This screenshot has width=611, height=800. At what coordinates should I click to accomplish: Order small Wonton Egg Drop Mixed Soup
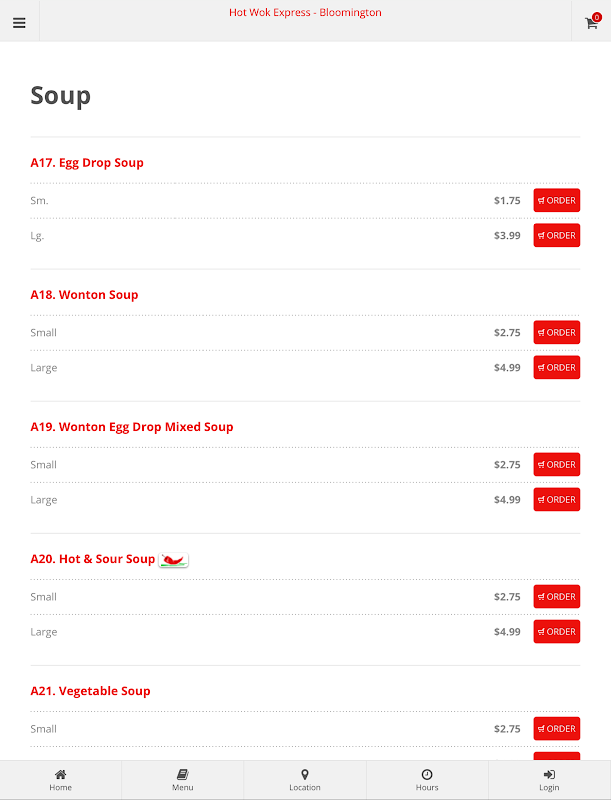tap(556, 464)
